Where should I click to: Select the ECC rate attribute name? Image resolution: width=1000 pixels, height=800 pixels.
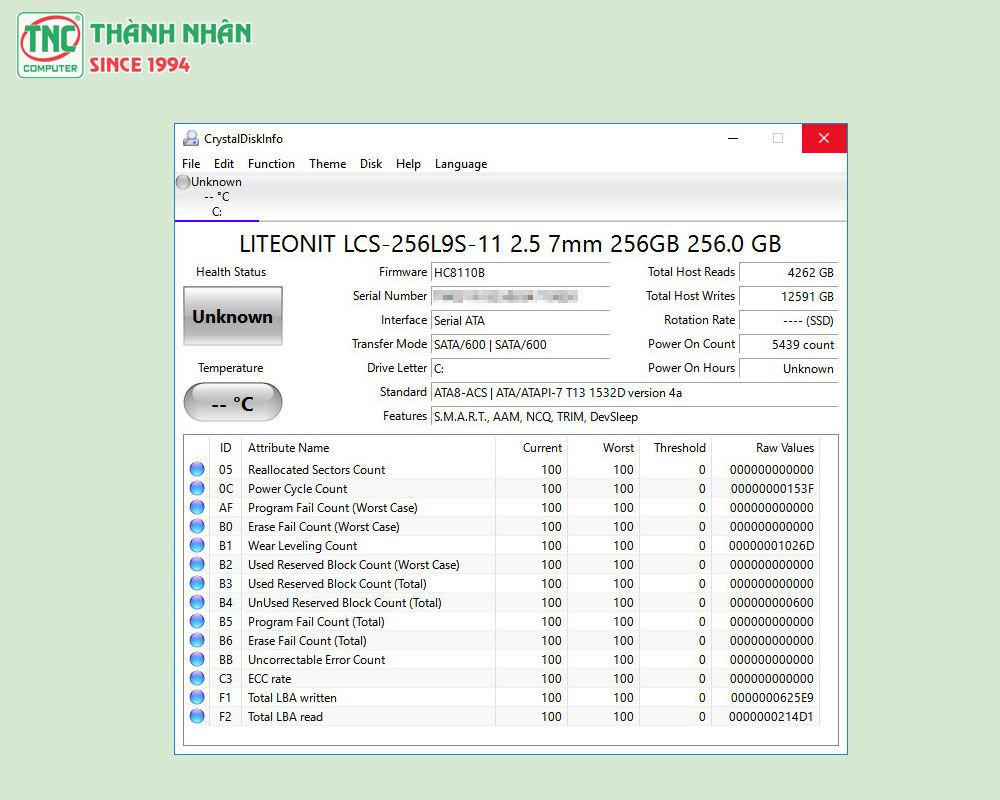click(269, 679)
